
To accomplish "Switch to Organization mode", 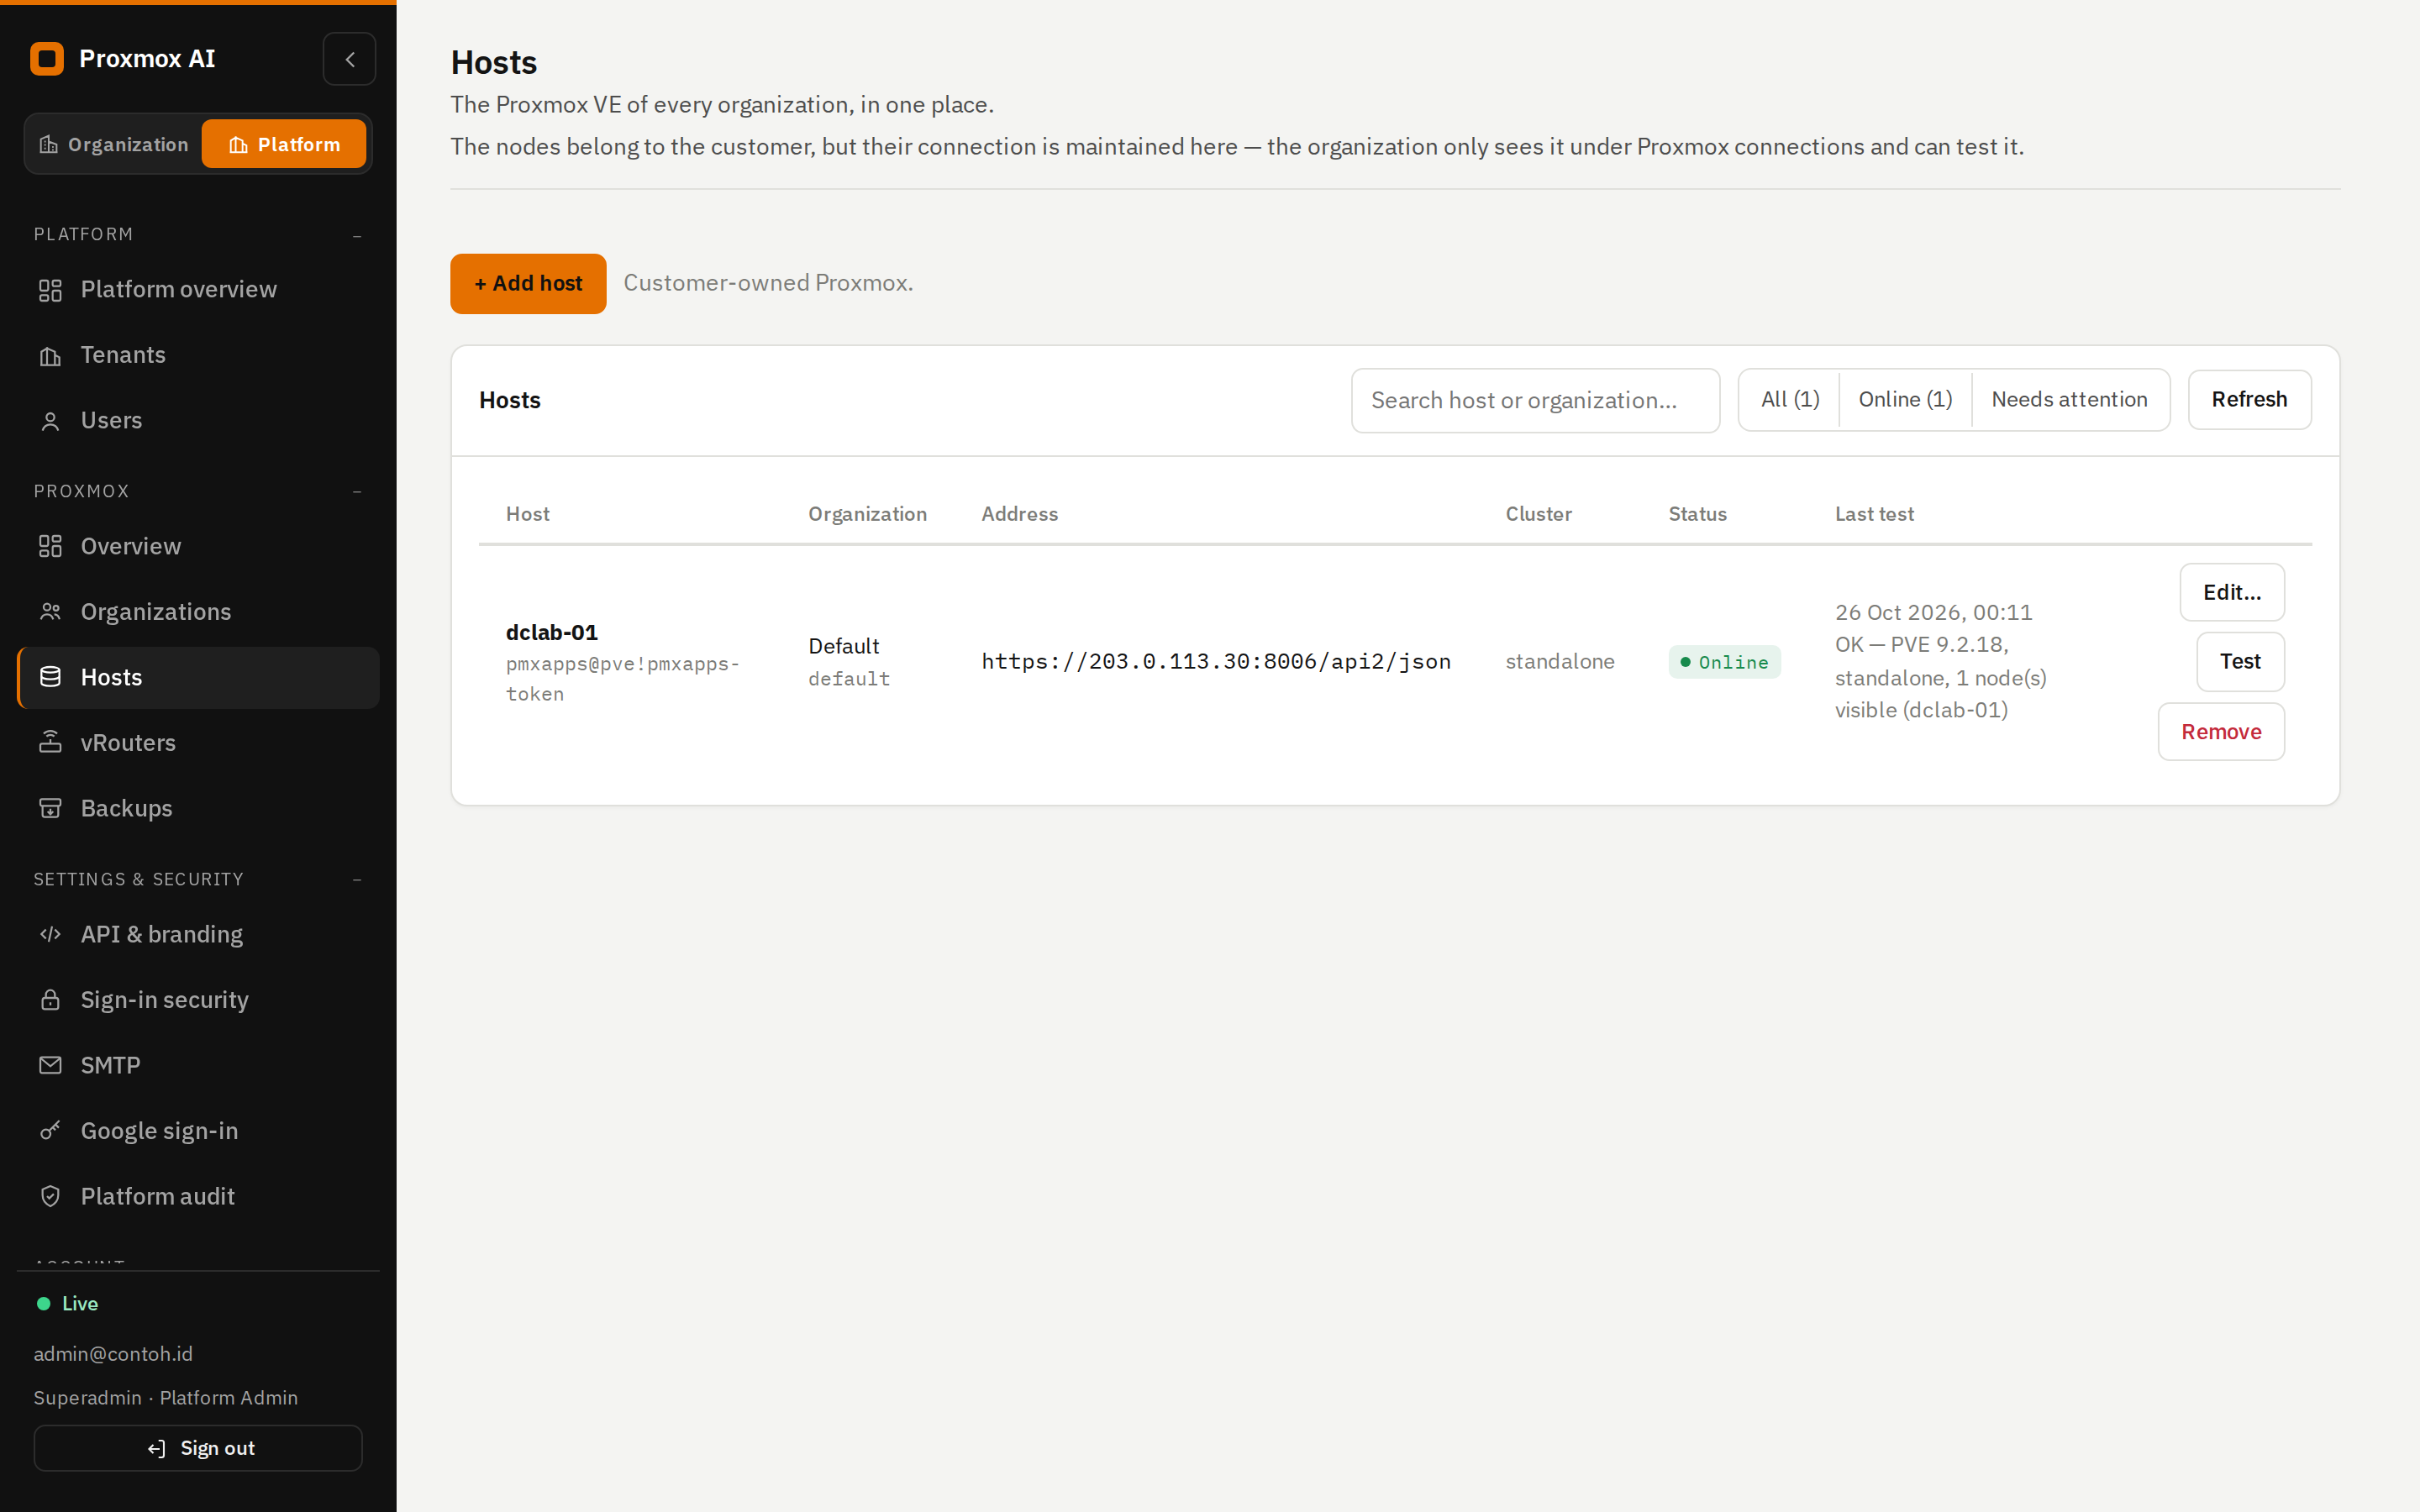I will [x=114, y=144].
